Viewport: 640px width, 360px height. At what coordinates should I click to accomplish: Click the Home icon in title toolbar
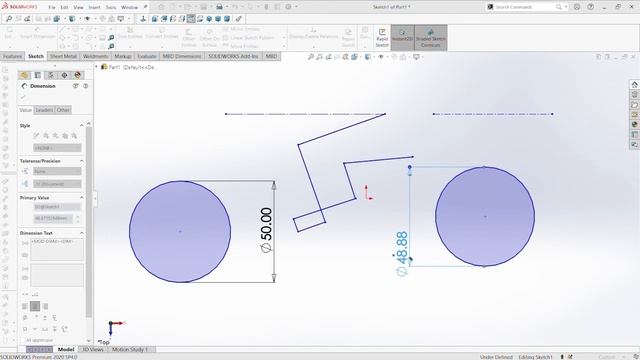[x=161, y=7]
